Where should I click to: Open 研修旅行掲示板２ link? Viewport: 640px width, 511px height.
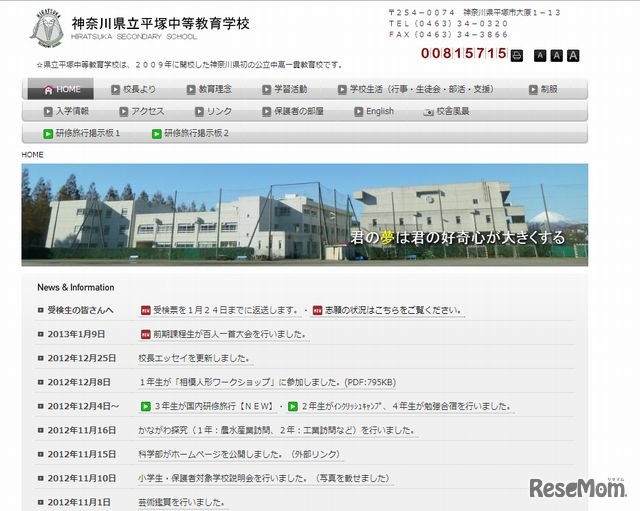(191, 133)
